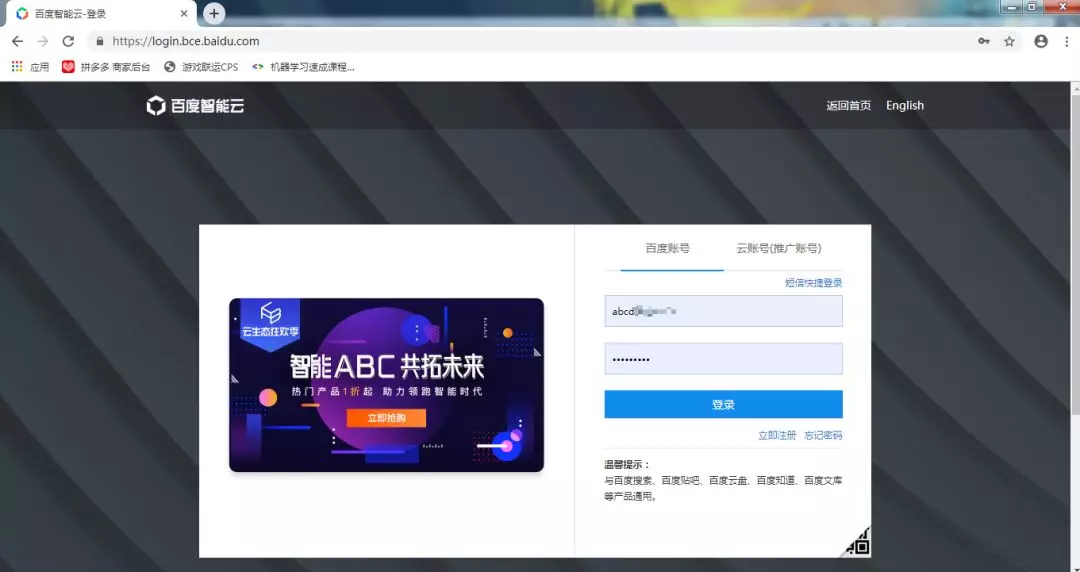
Task: Reload the page with refresh icon
Action: (x=68, y=41)
